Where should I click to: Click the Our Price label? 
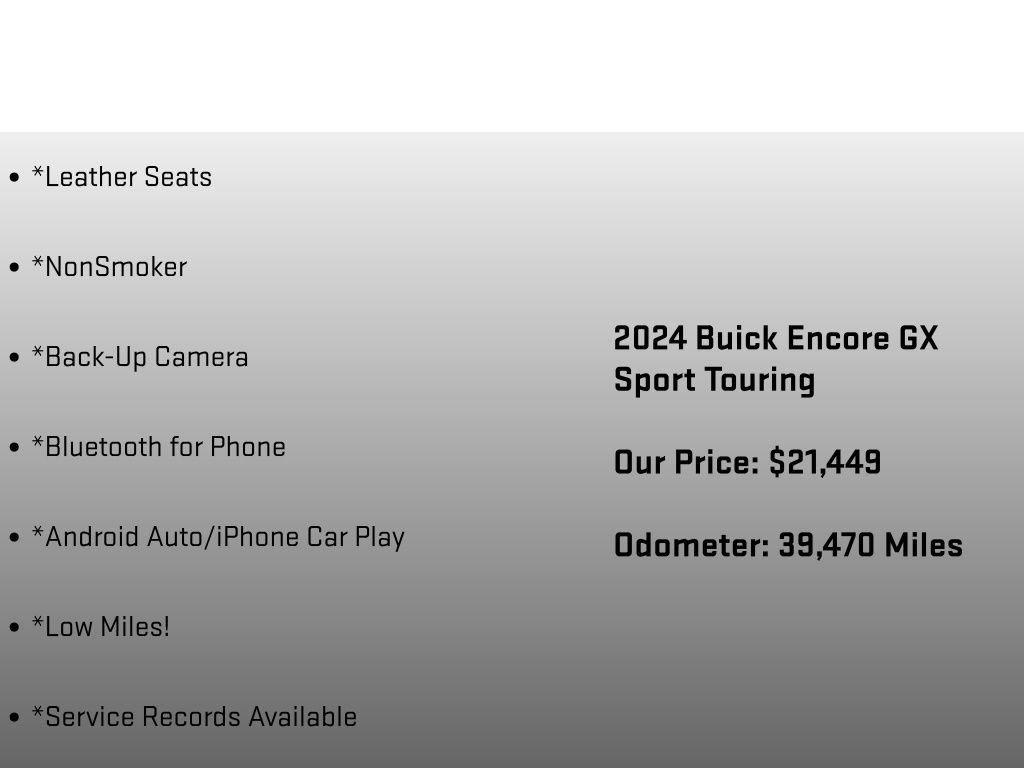(x=687, y=462)
